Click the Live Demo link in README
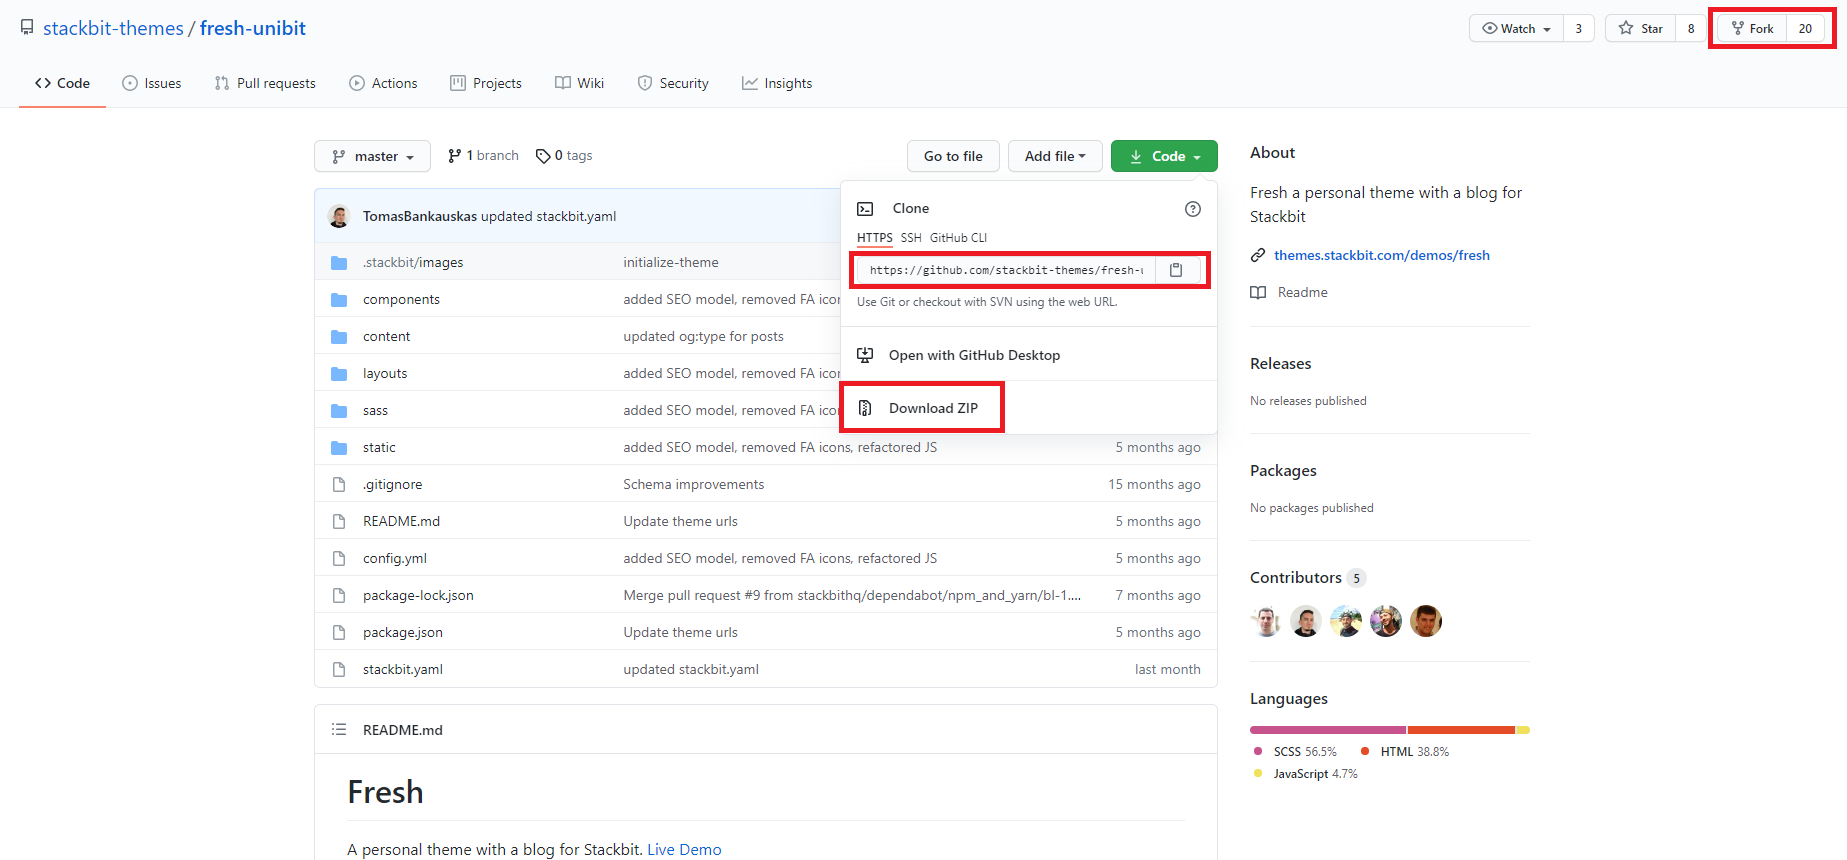This screenshot has height=860, width=1847. tap(684, 850)
